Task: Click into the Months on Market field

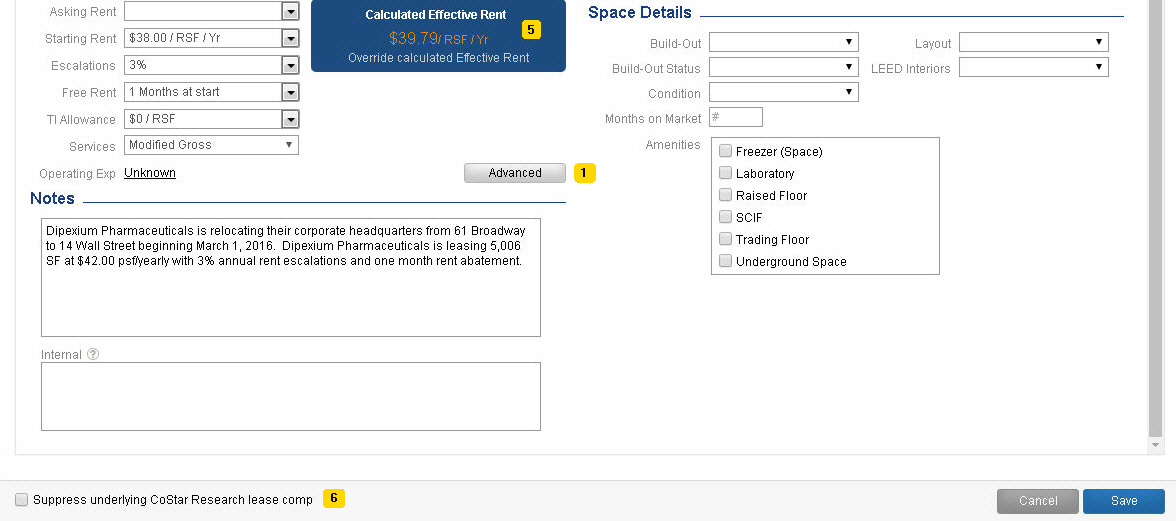Action: (736, 118)
